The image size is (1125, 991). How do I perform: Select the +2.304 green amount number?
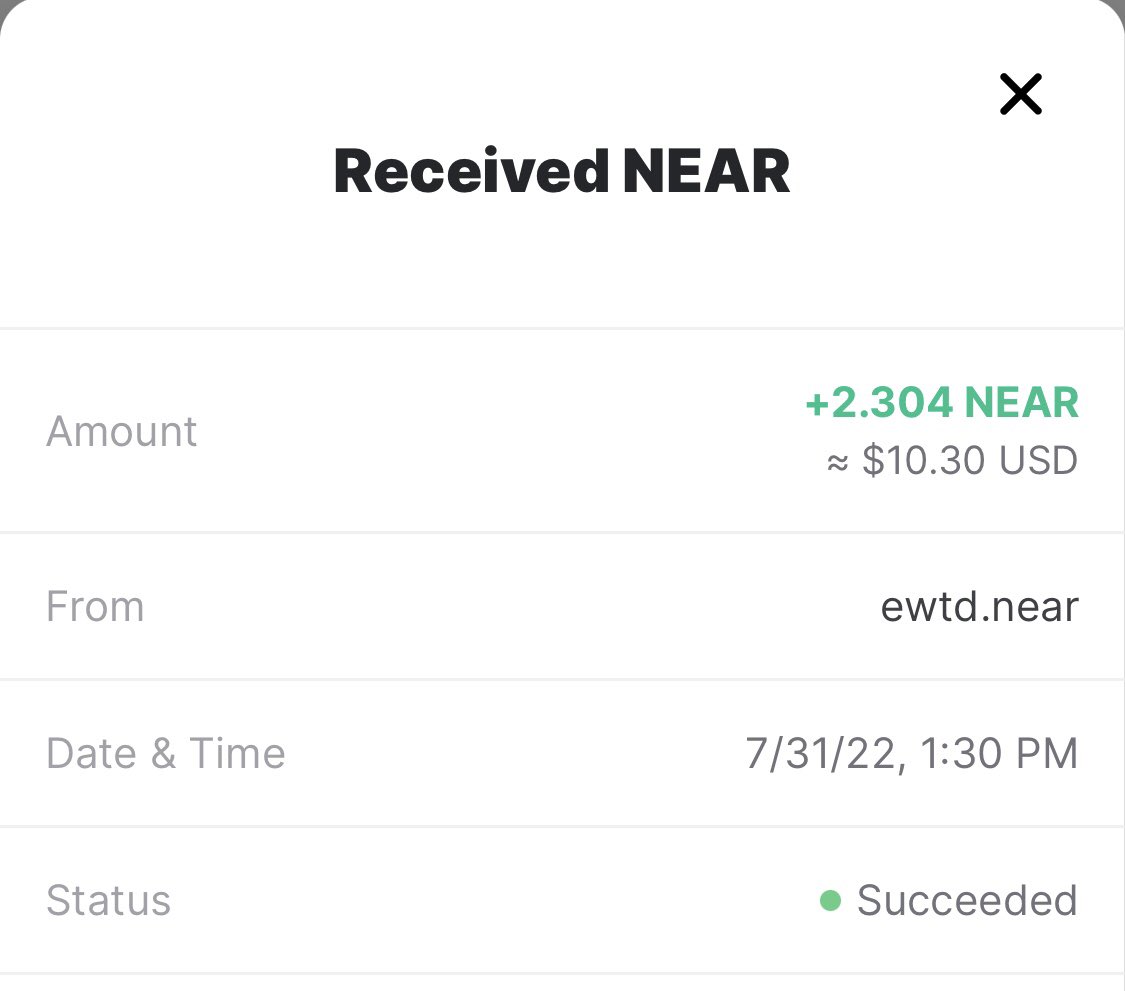(x=880, y=402)
